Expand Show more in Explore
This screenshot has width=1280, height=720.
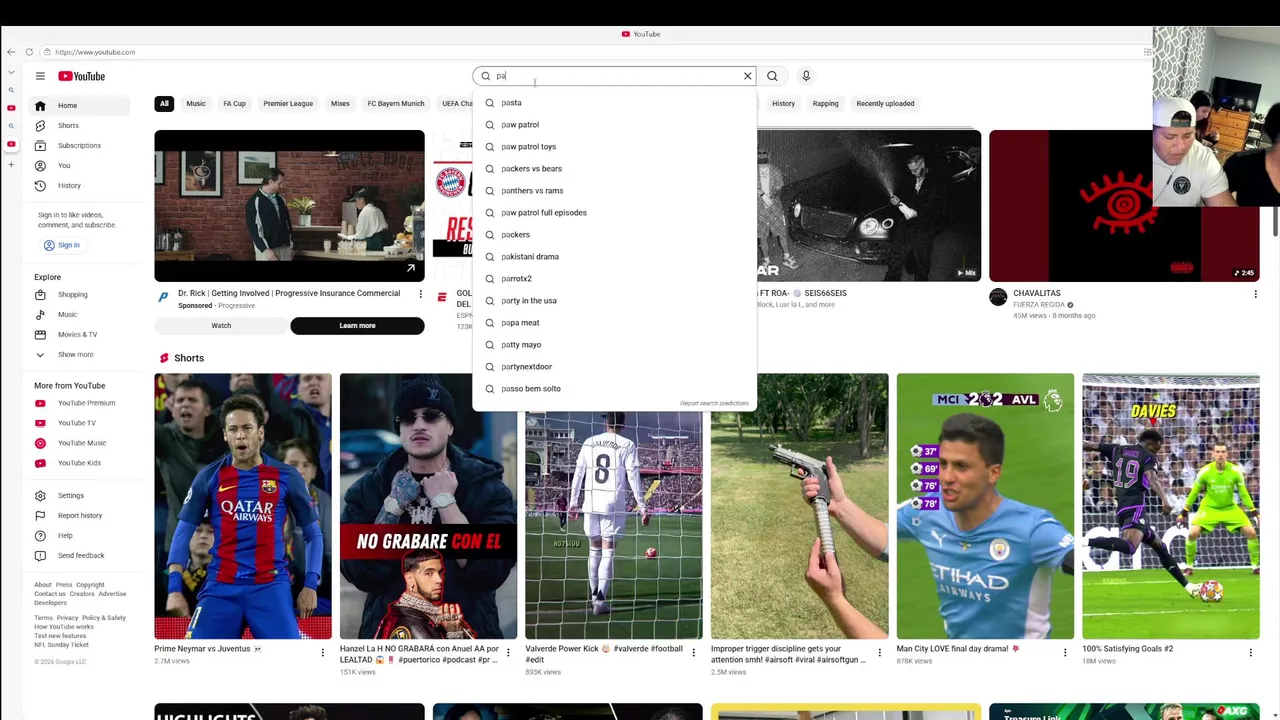[x=80, y=354]
